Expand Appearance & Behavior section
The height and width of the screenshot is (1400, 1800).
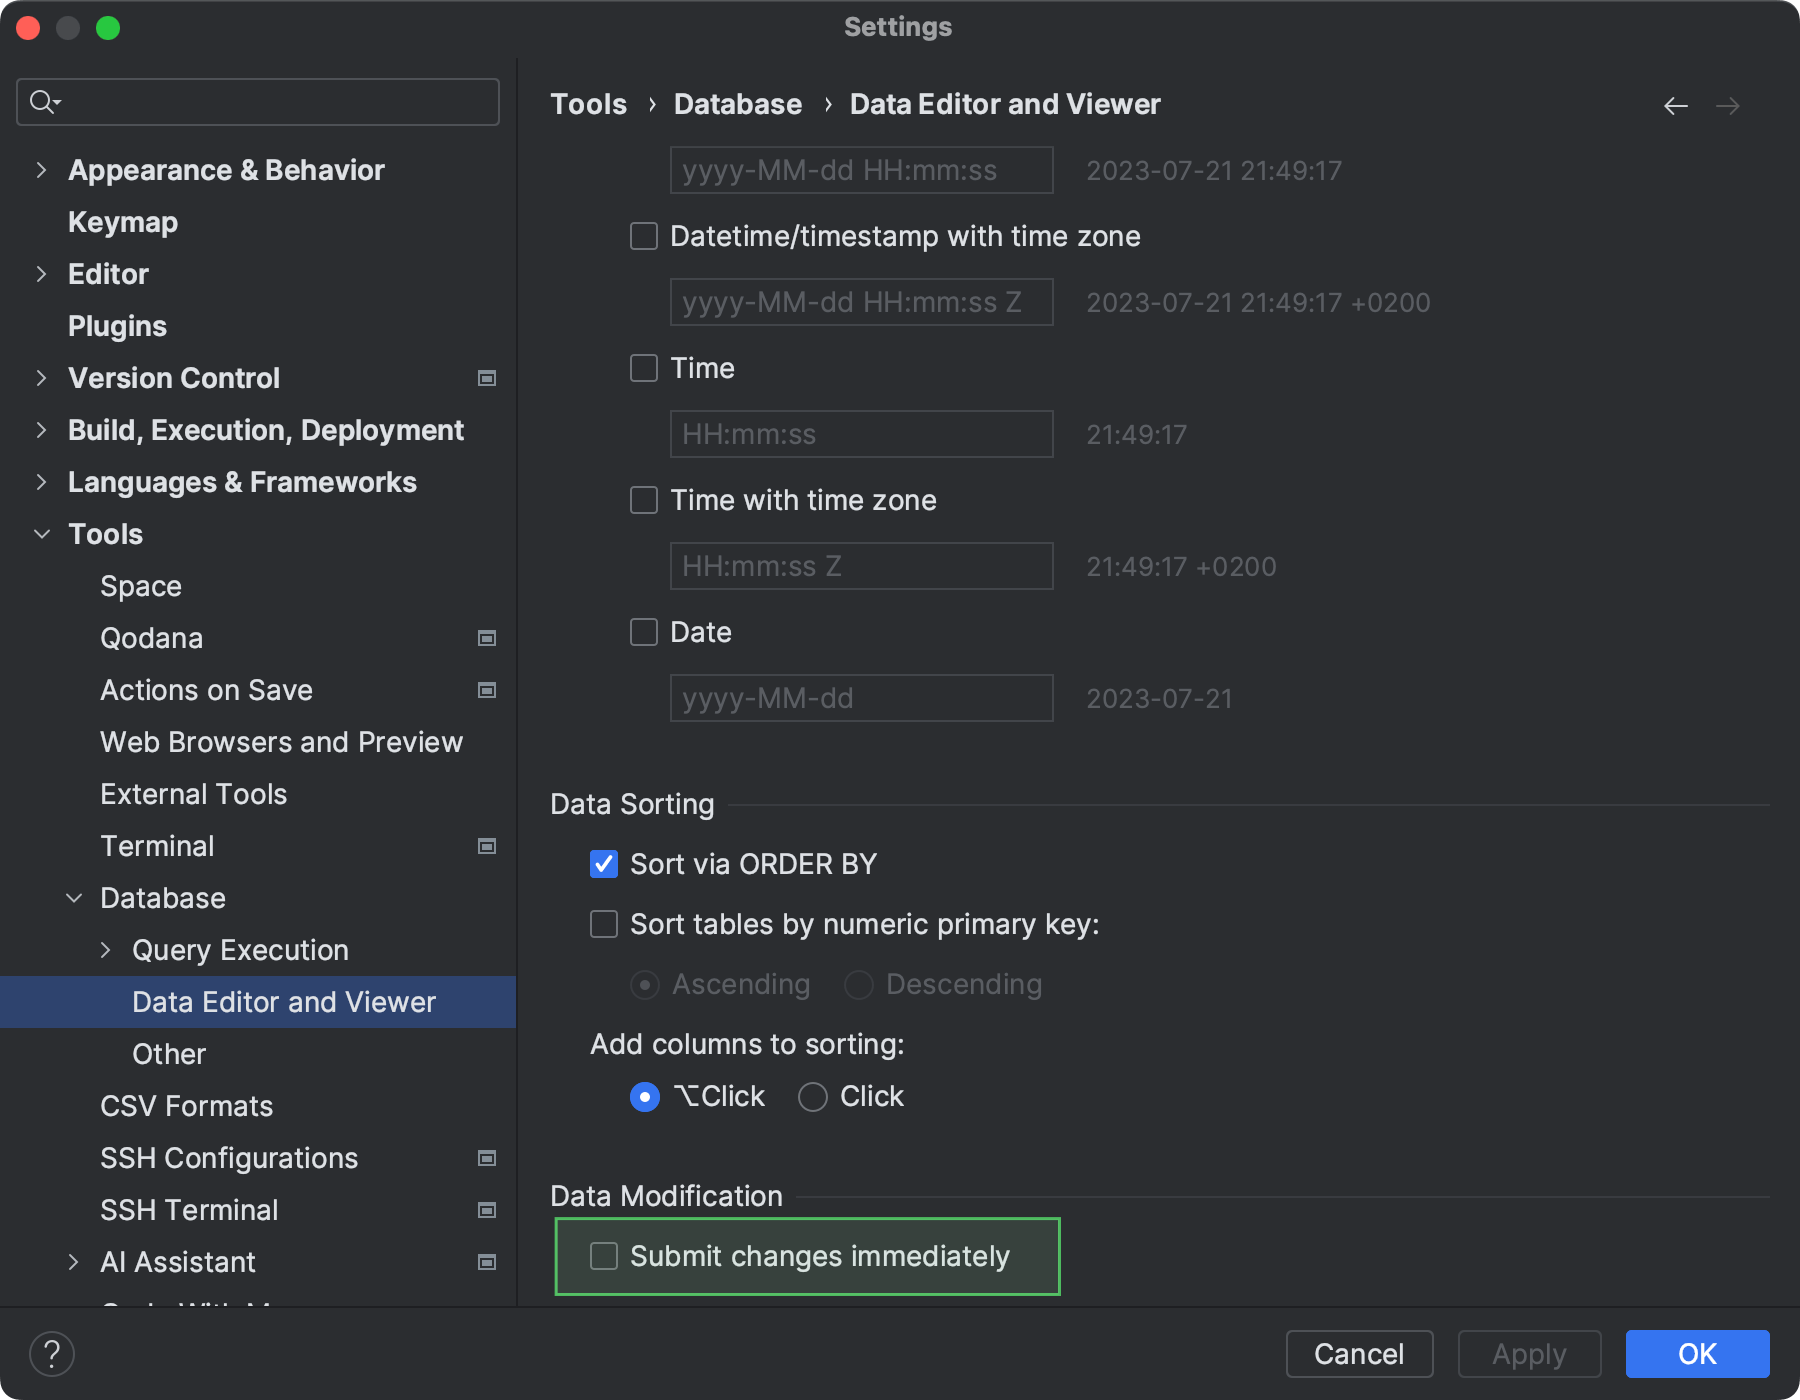[41, 170]
